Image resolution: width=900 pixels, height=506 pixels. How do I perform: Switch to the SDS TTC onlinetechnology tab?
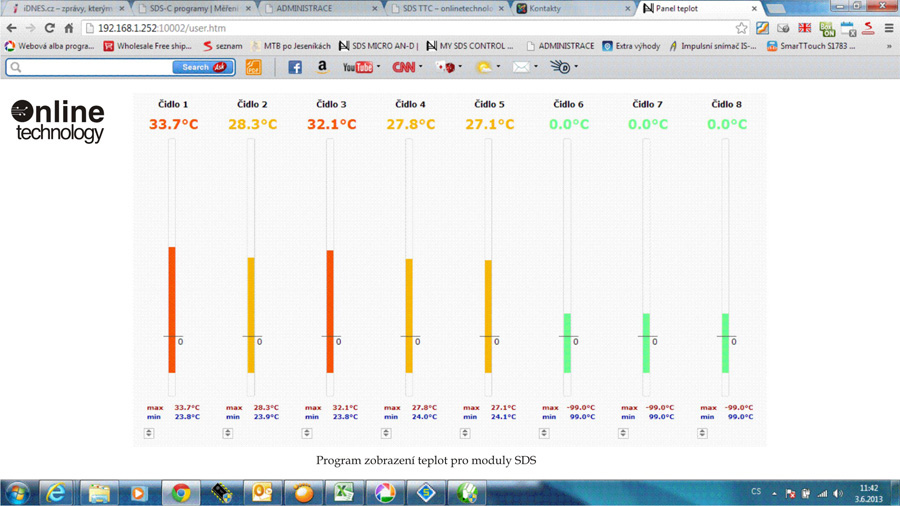[445, 8]
